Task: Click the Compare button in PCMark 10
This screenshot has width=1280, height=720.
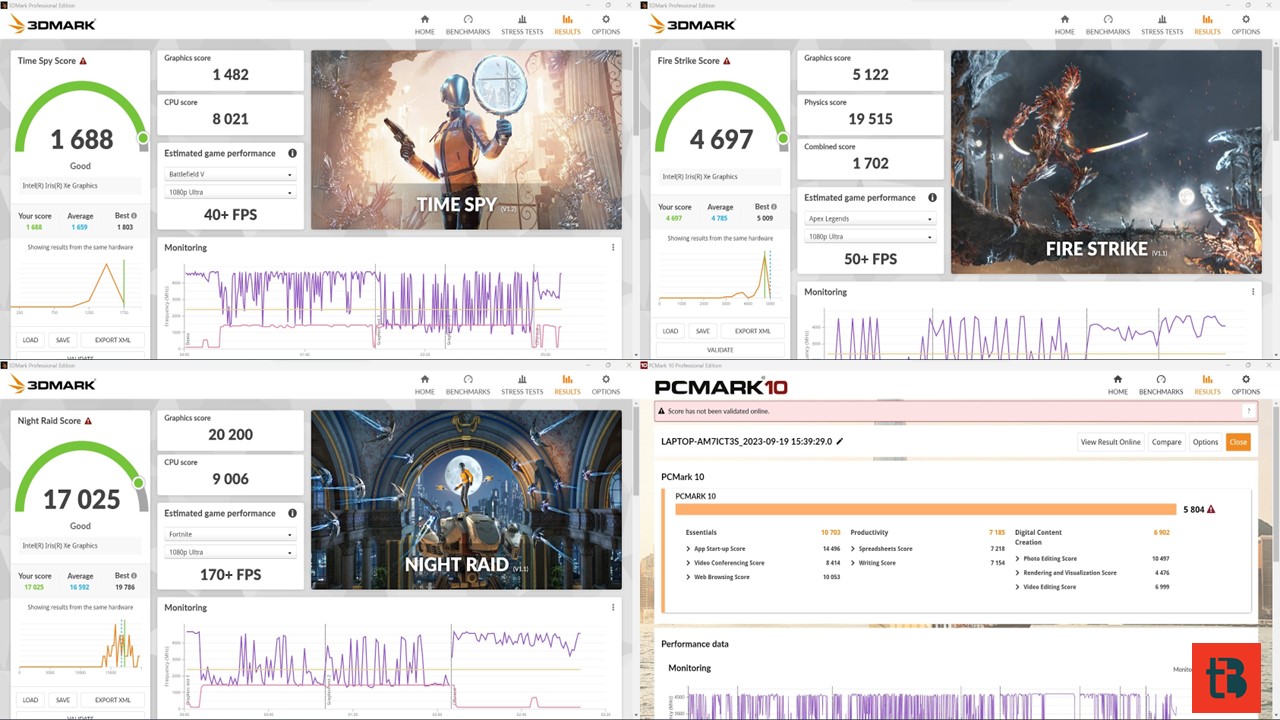Action: 1166,442
